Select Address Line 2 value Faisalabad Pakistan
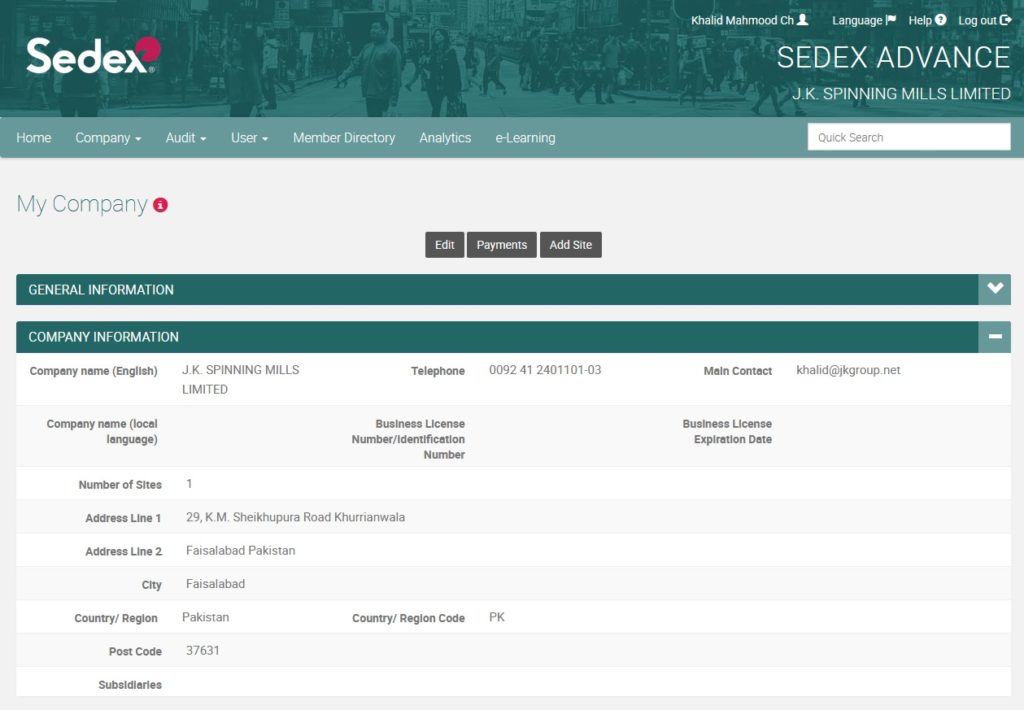This screenshot has height=710, width=1024. (240, 551)
